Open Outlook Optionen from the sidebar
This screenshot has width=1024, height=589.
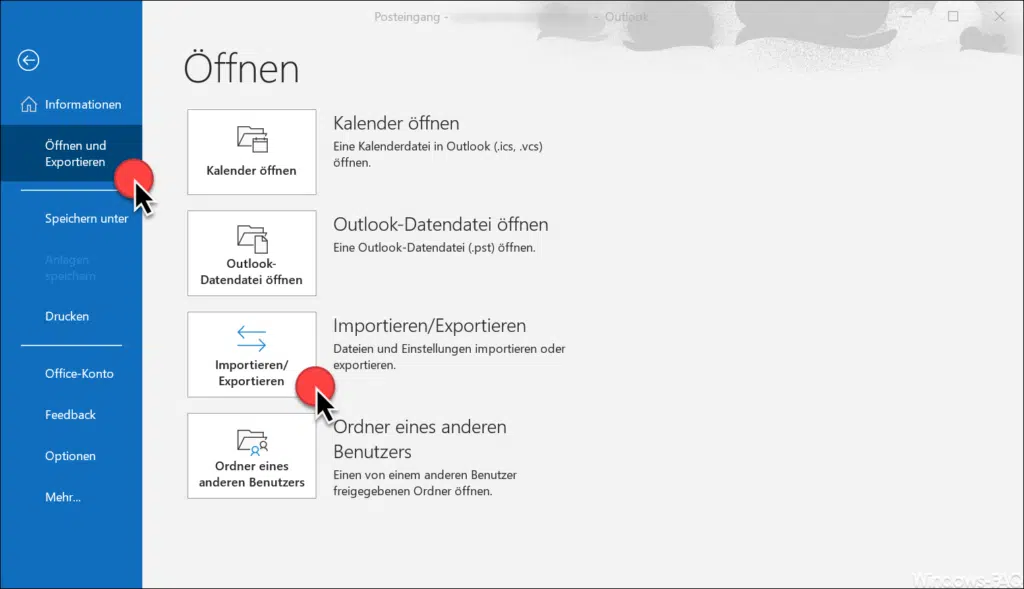[70, 455]
